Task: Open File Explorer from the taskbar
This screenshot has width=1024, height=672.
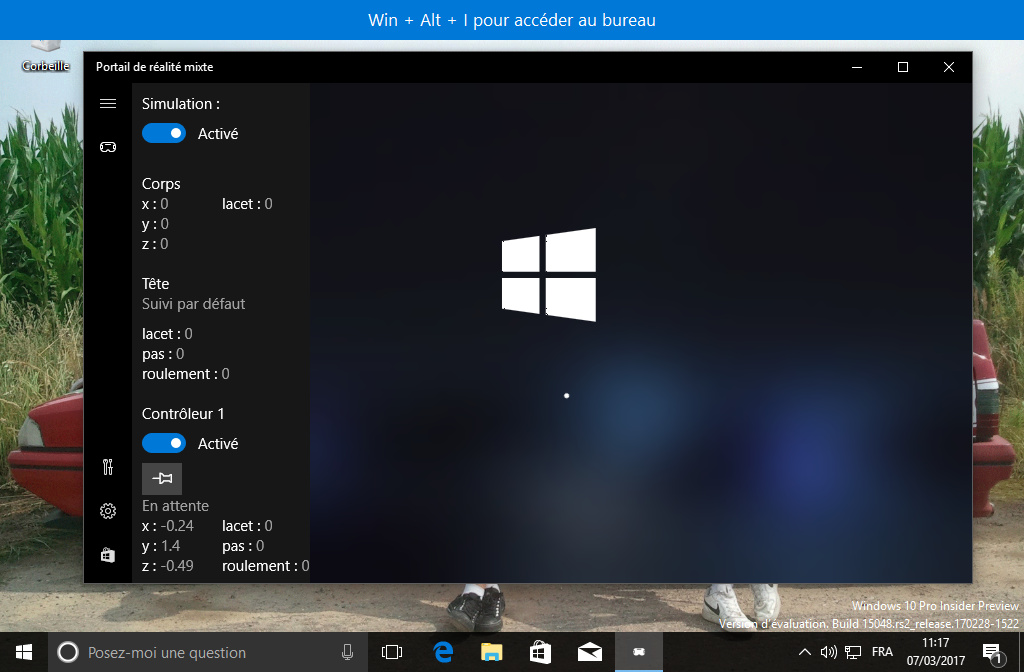Action: (492, 652)
